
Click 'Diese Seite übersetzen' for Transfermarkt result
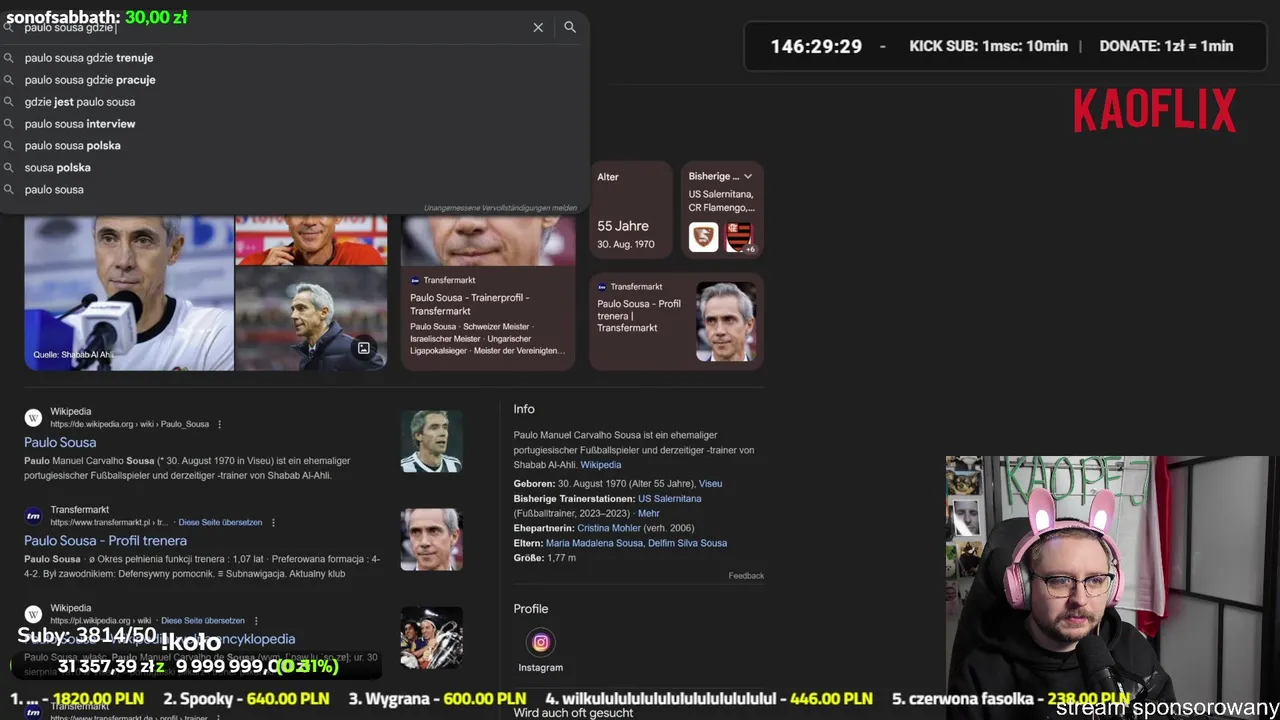[x=220, y=522]
